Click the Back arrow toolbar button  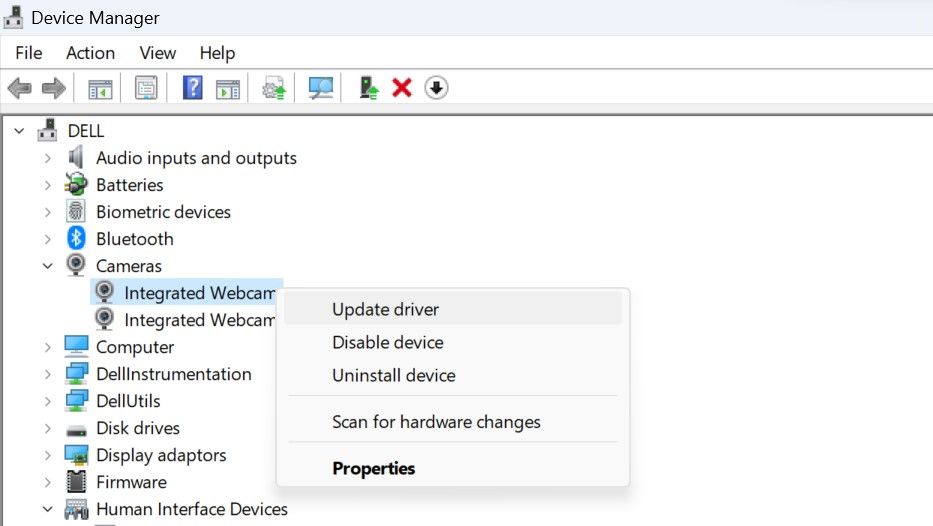pos(19,88)
